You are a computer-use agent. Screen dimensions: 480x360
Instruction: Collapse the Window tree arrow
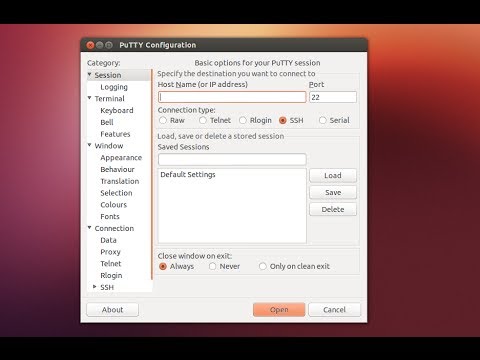click(90, 145)
